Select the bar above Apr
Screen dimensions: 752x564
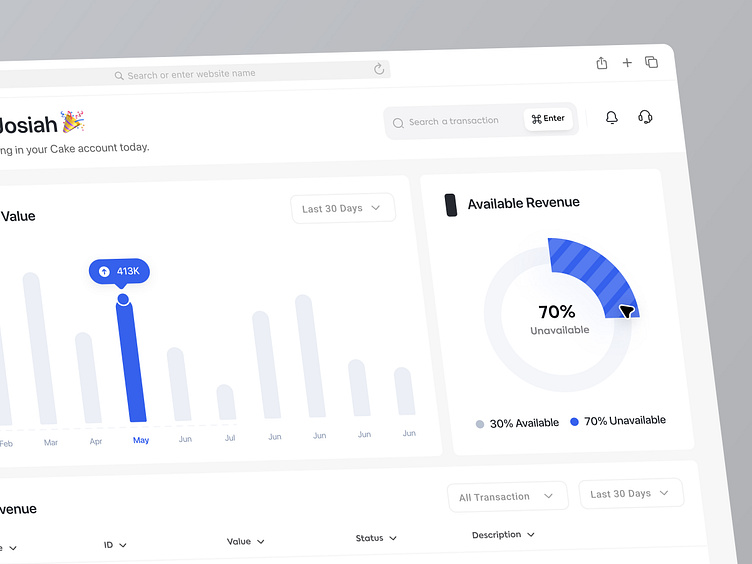click(x=88, y=378)
